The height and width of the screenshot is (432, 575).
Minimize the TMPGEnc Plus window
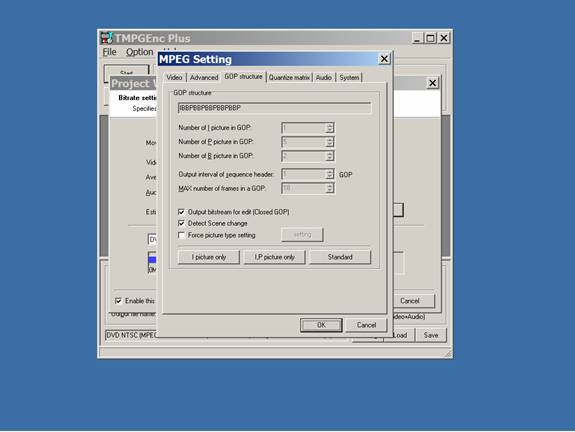coord(417,38)
